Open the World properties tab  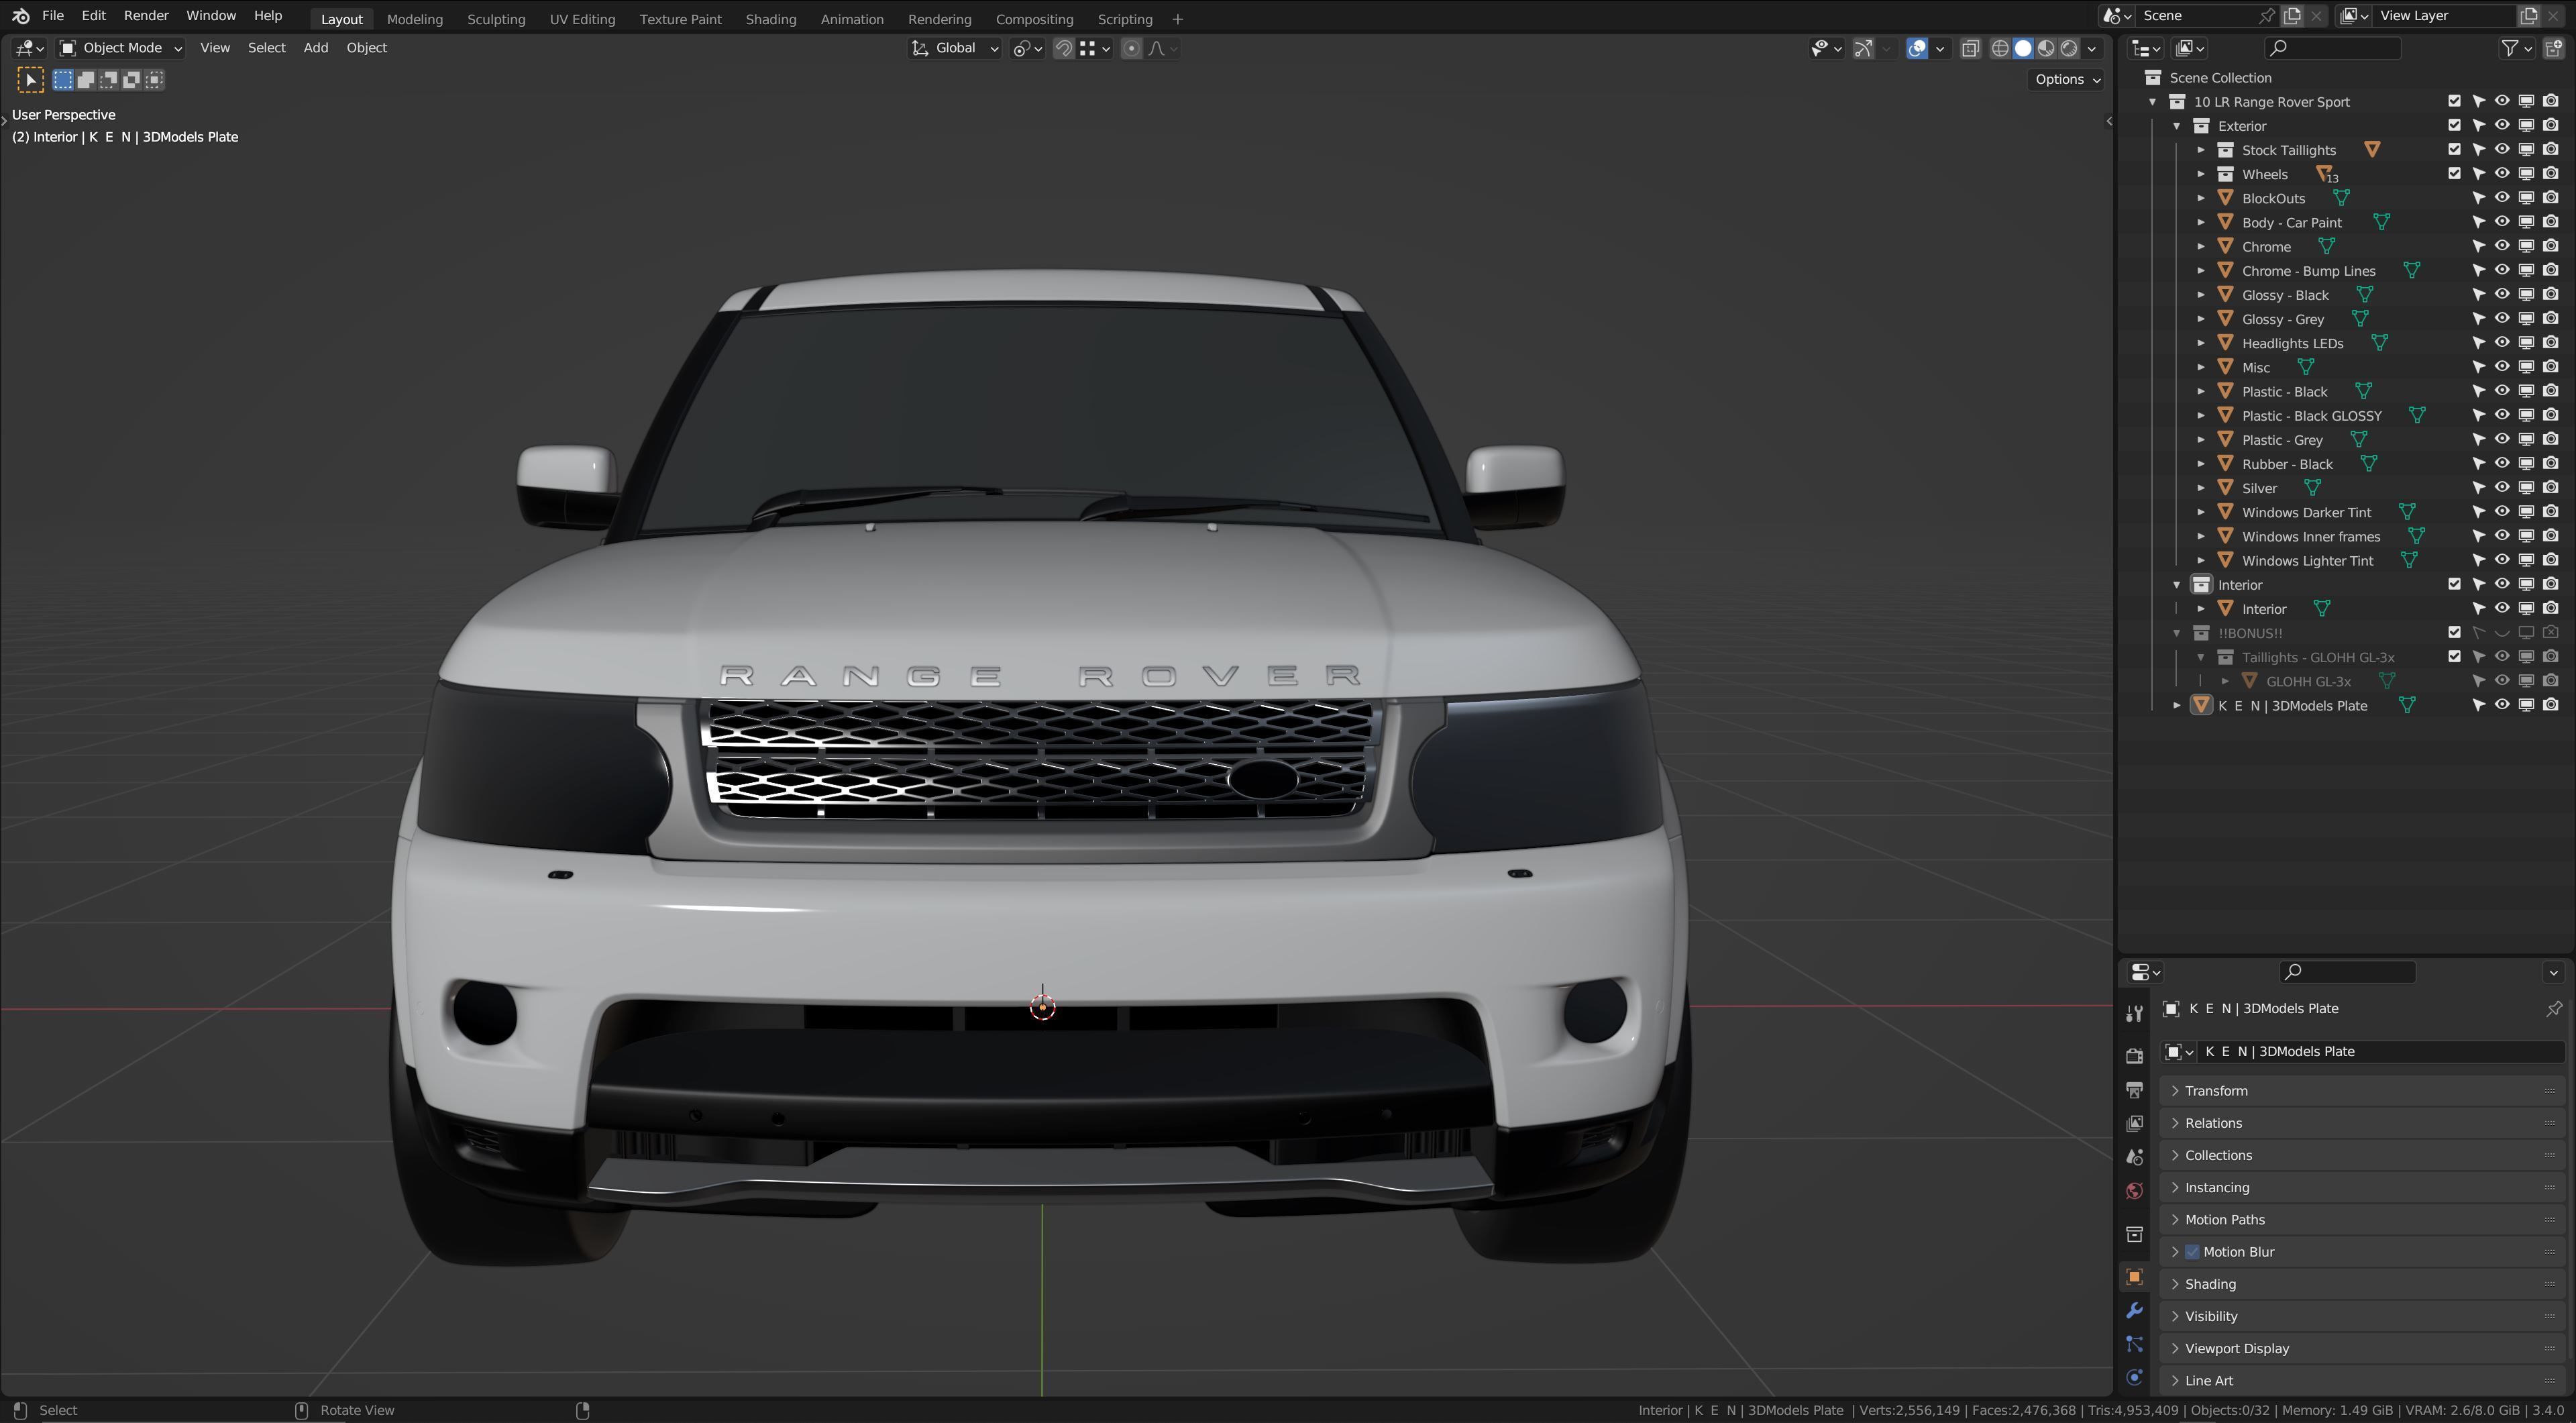[x=2134, y=1190]
